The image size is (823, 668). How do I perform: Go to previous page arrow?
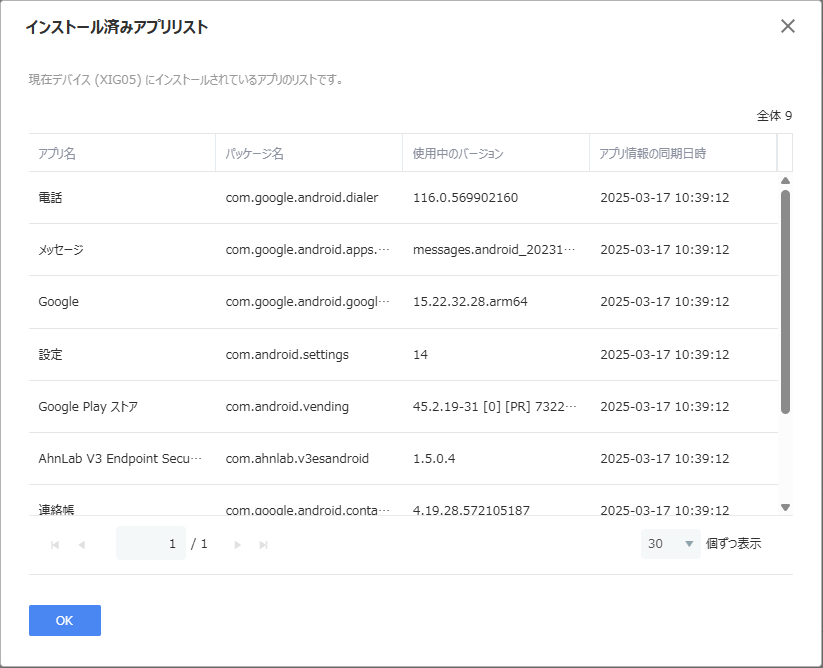click(x=82, y=545)
